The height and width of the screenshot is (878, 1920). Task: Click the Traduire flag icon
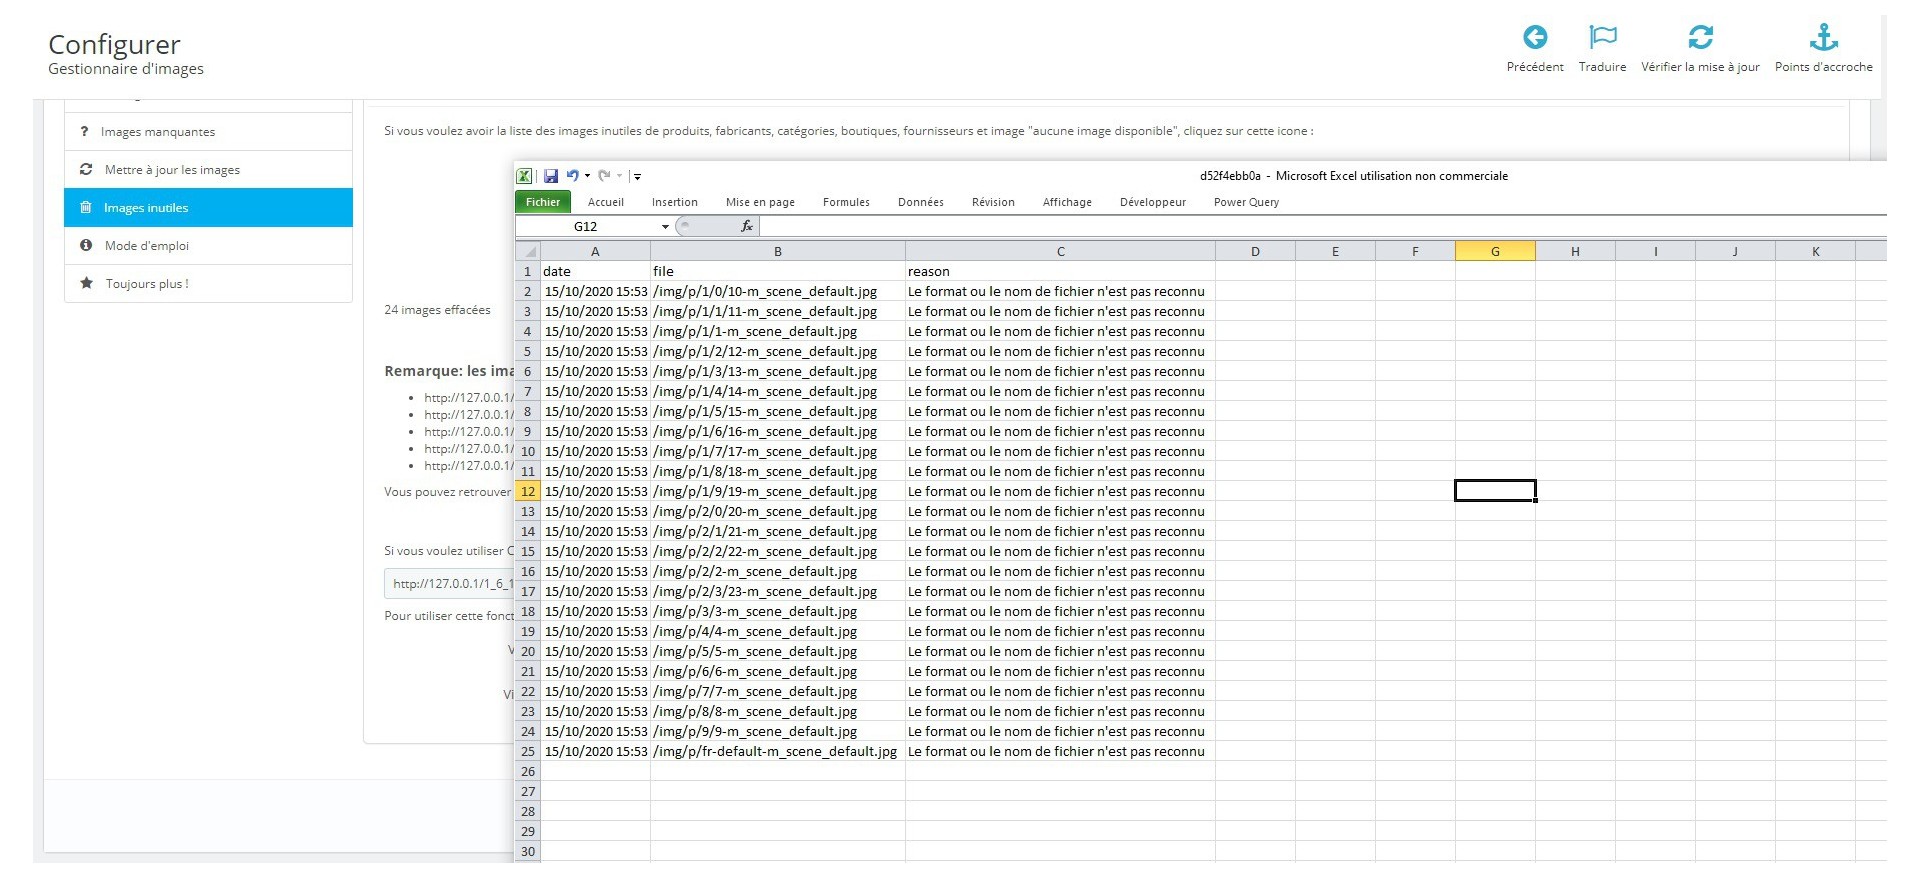1602,38
